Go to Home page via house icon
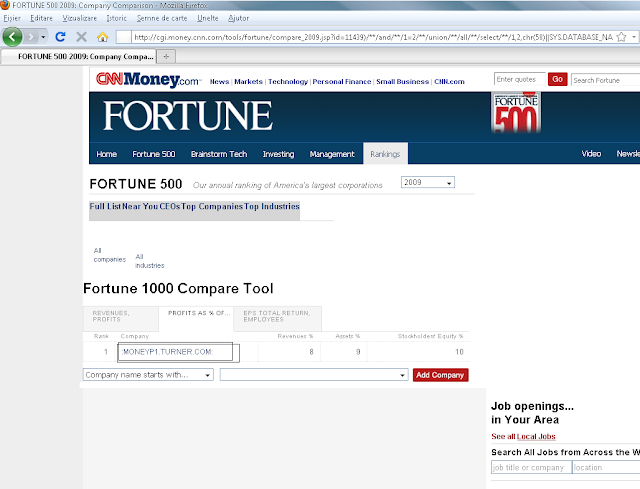Viewport: 640px width, 489px height. coord(102,37)
